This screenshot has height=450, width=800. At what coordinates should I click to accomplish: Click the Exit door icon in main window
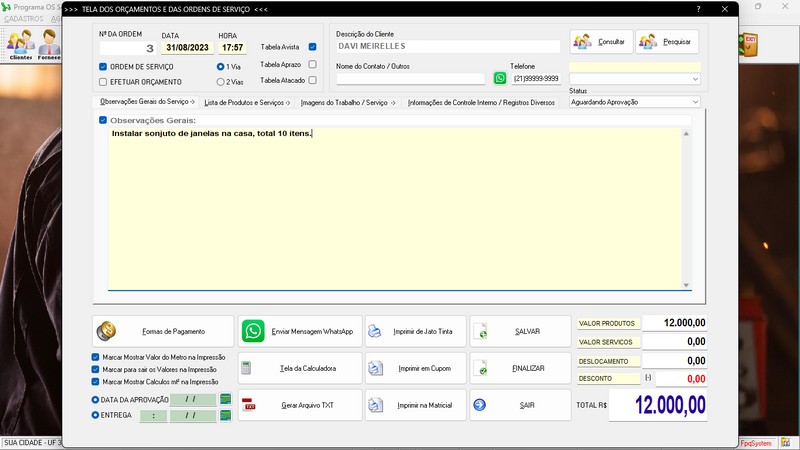coord(748,45)
